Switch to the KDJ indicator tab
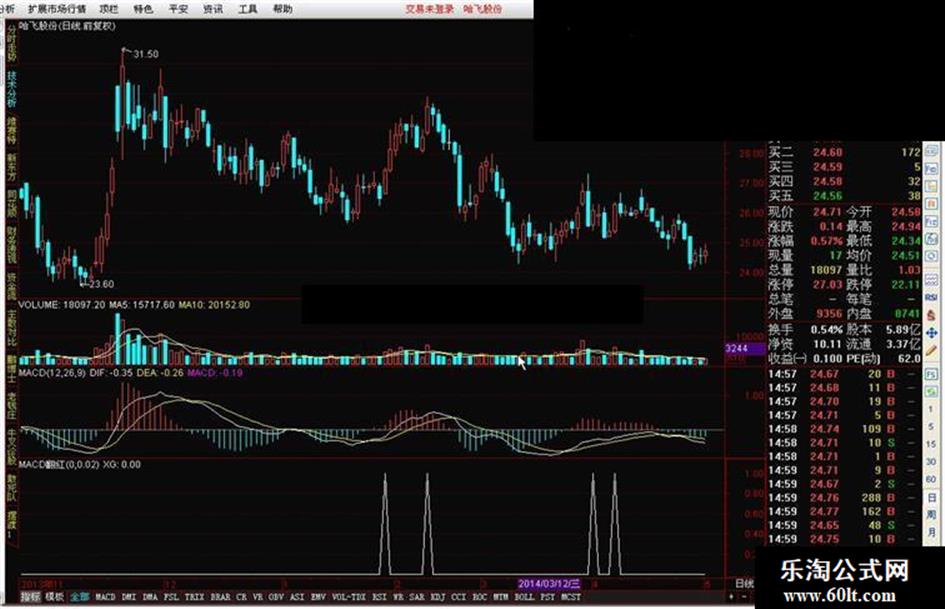Viewport: 945px width, 609px height. [x=438, y=597]
